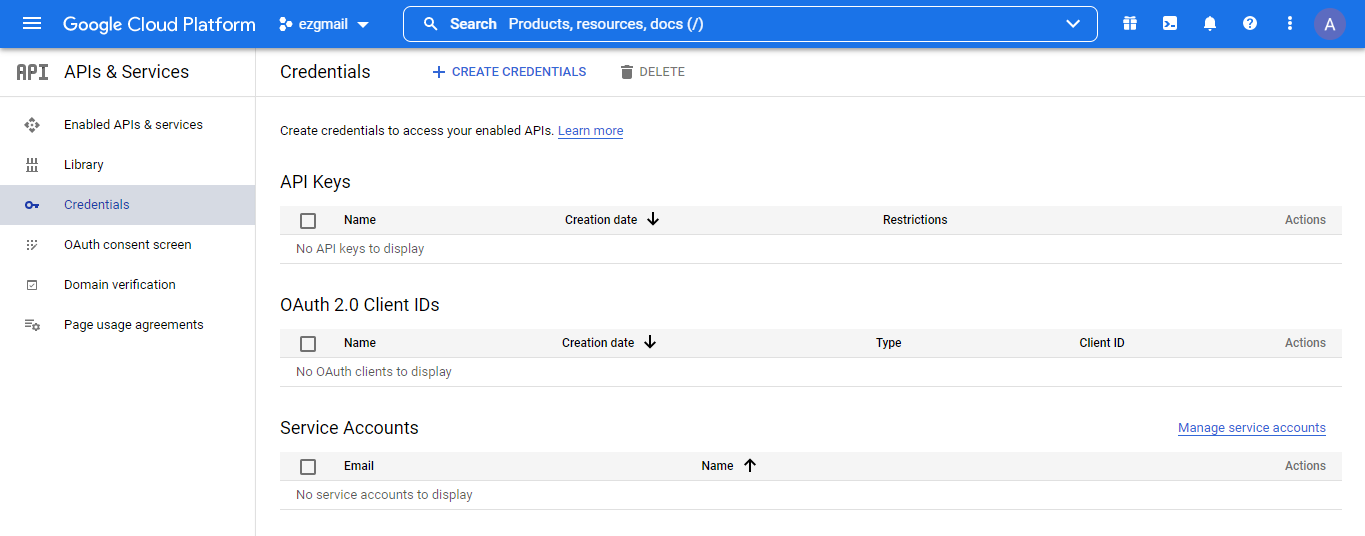The height and width of the screenshot is (536, 1365).
Task: Sort API Keys by Creation date
Action: click(x=601, y=220)
